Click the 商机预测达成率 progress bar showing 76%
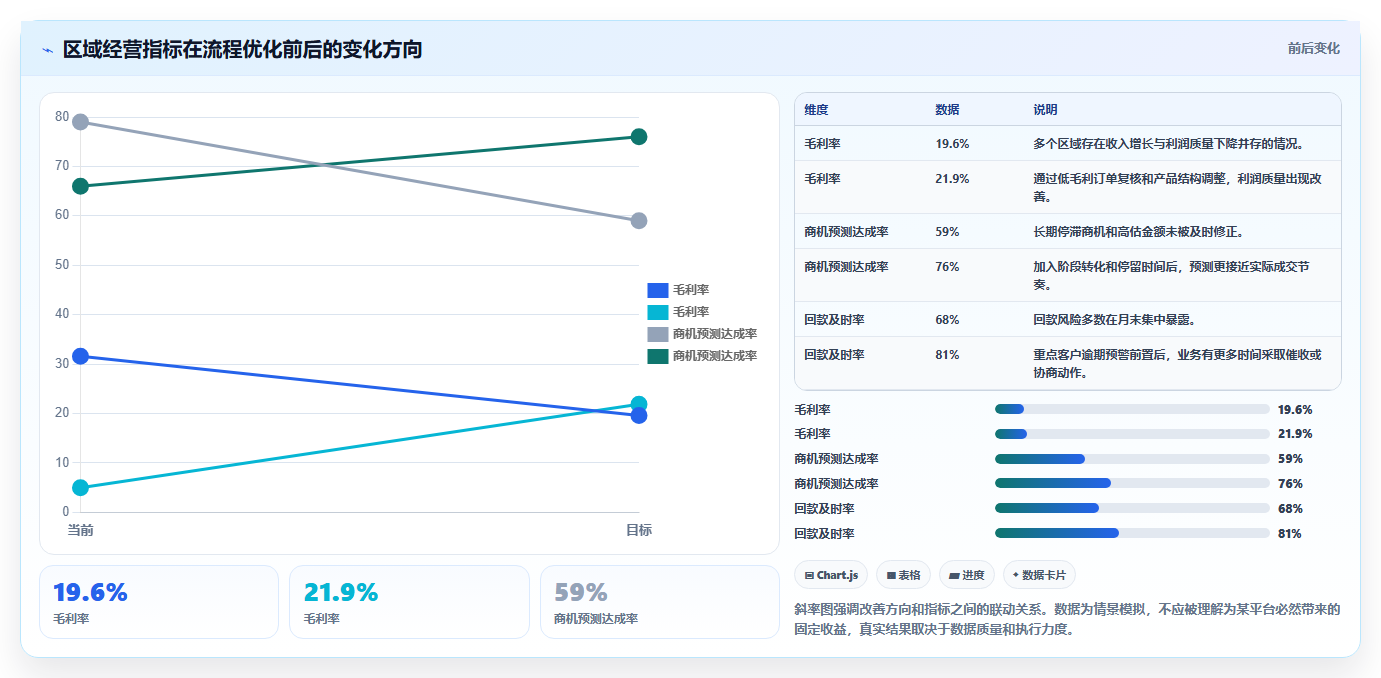 click(1132, 484)
